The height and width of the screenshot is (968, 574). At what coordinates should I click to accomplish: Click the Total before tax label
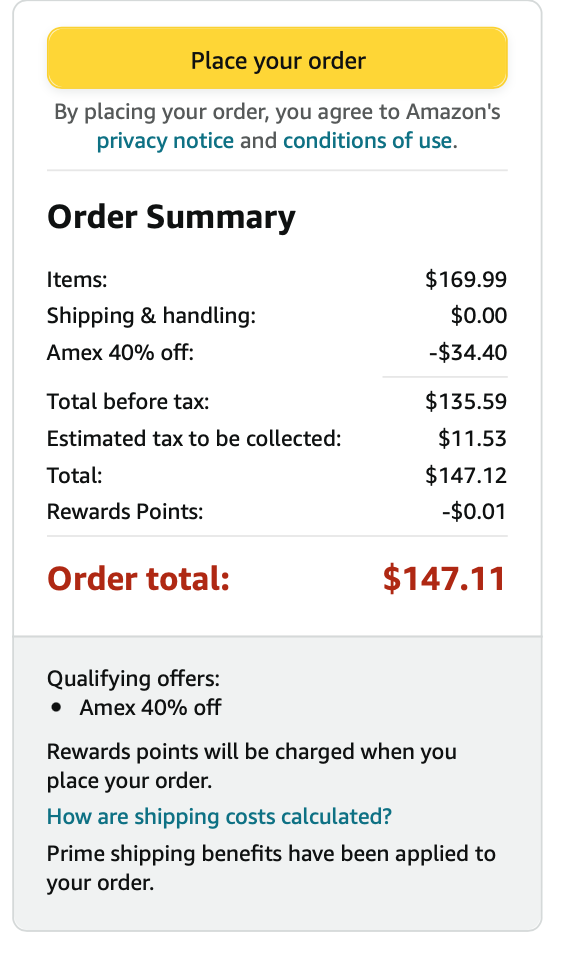(128, 402)
